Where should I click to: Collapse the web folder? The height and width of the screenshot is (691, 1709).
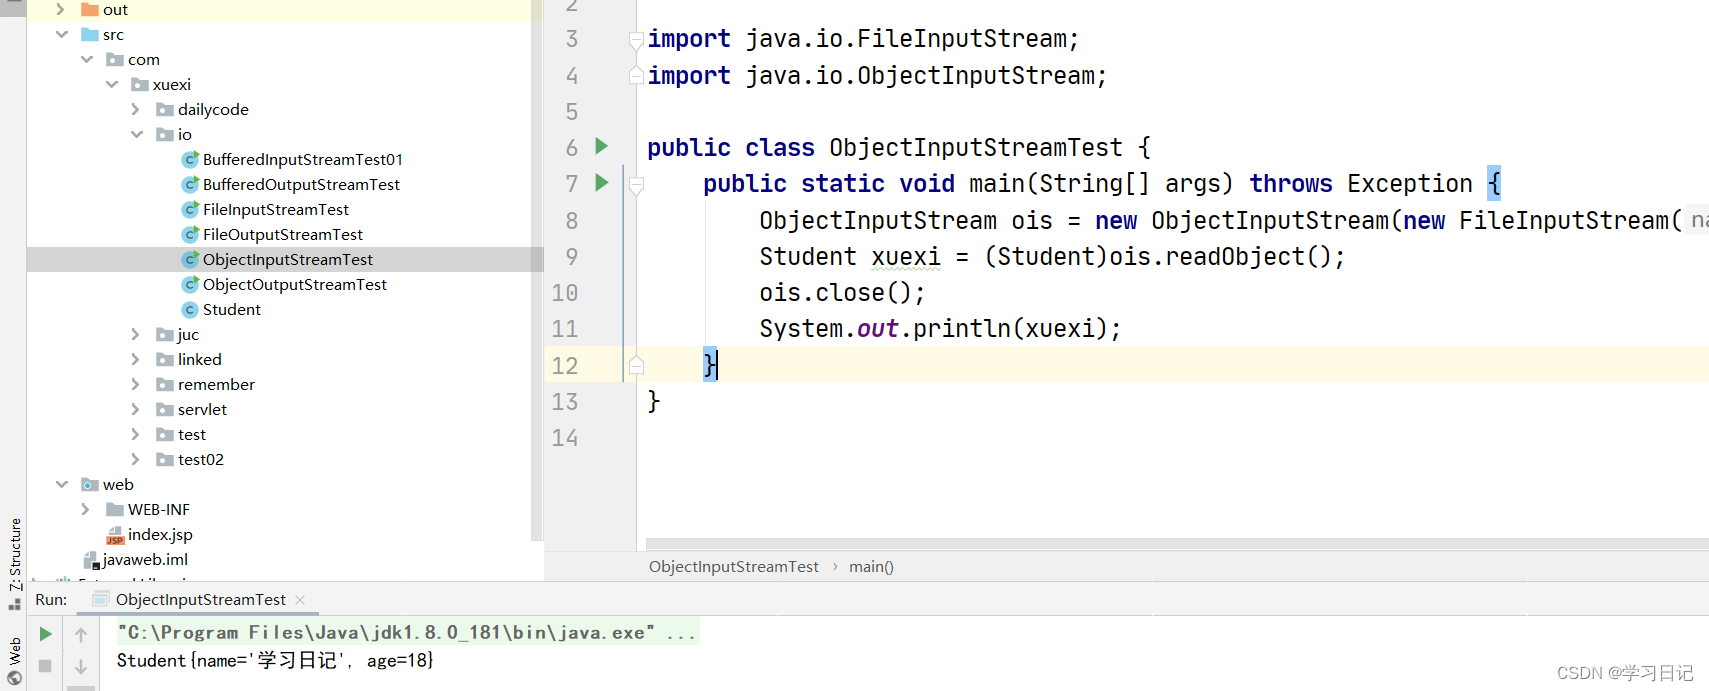(62, 484)
